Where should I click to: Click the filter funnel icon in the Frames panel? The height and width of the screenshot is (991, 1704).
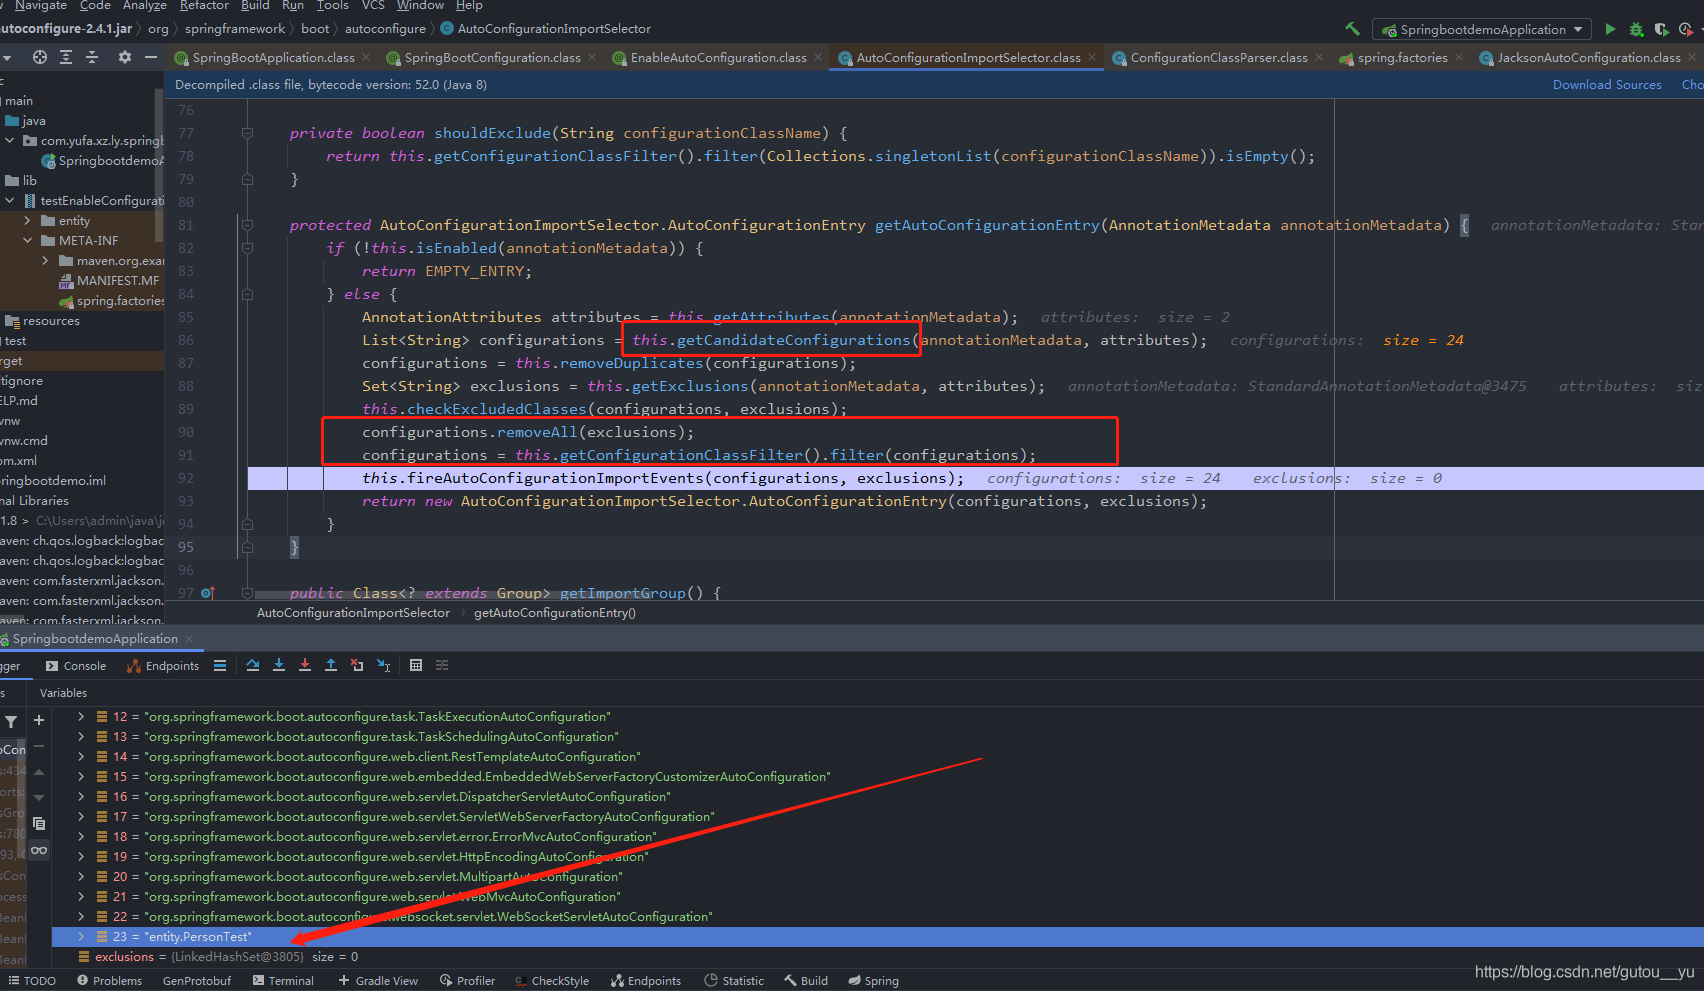11,721
